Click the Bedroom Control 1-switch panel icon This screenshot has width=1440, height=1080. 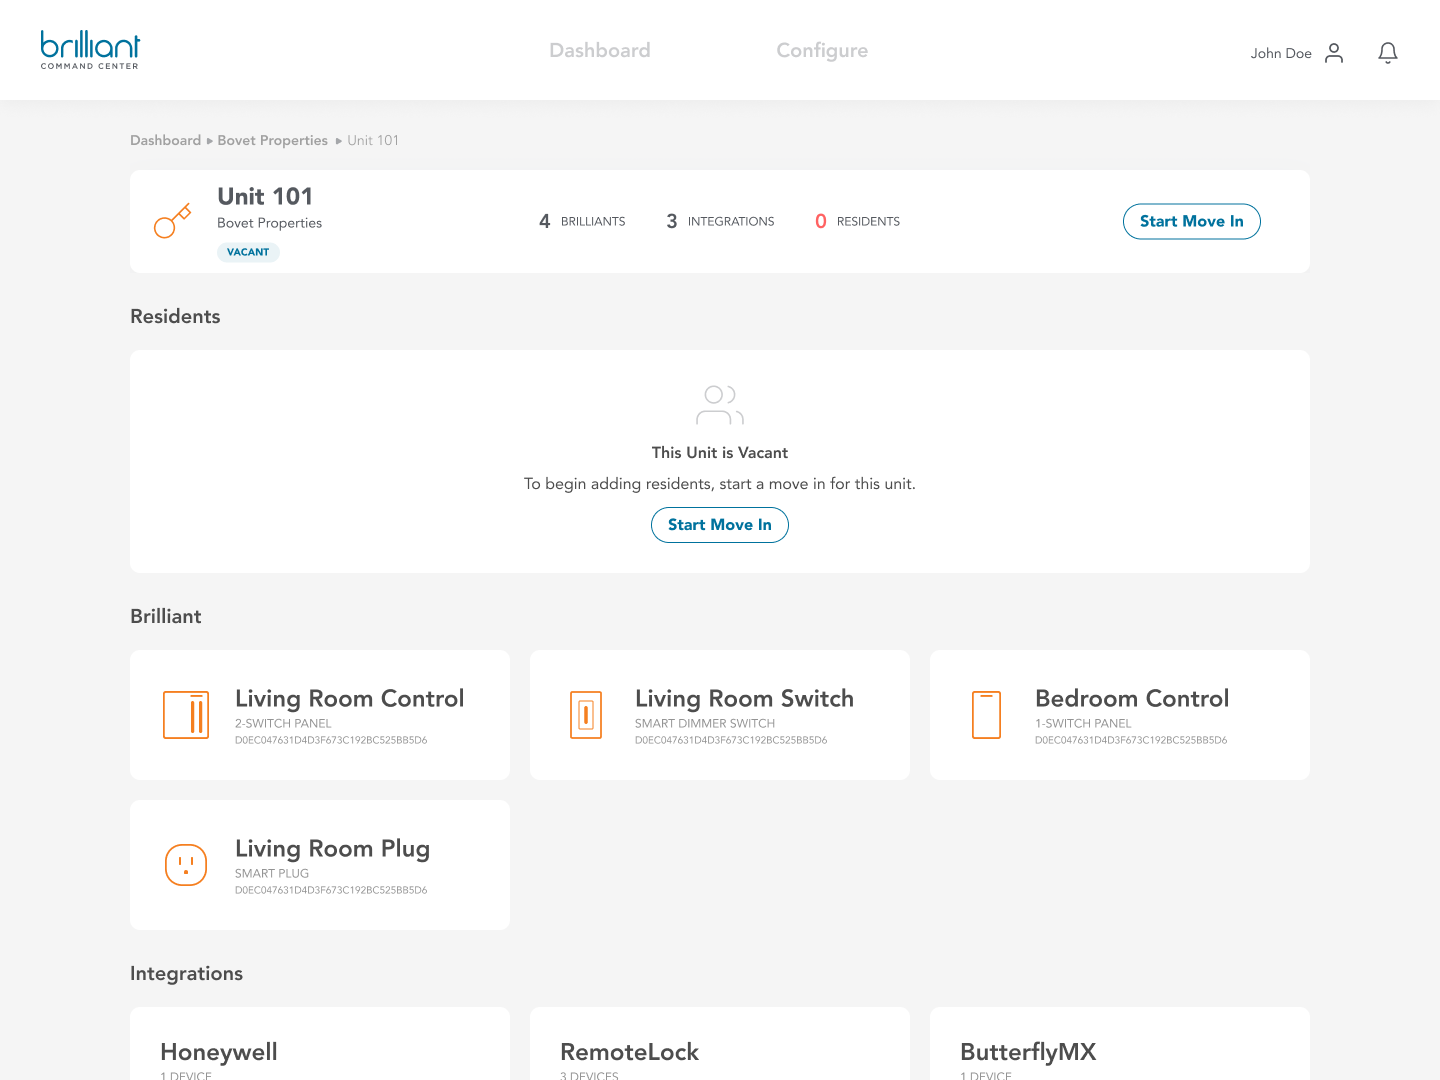click(987, 715)
